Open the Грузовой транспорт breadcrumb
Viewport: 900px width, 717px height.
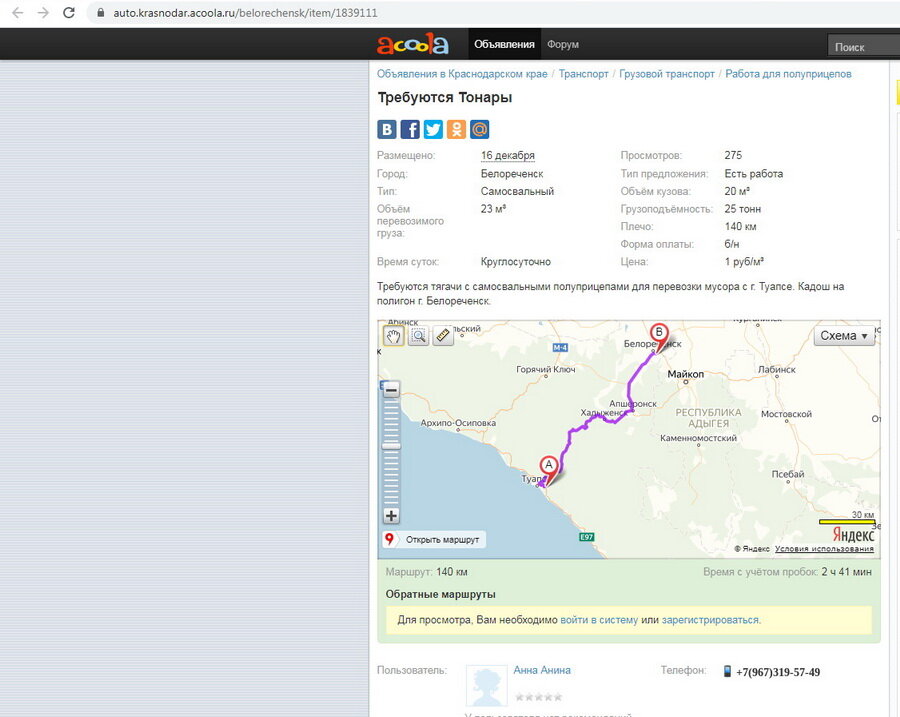tap(666, 73)
